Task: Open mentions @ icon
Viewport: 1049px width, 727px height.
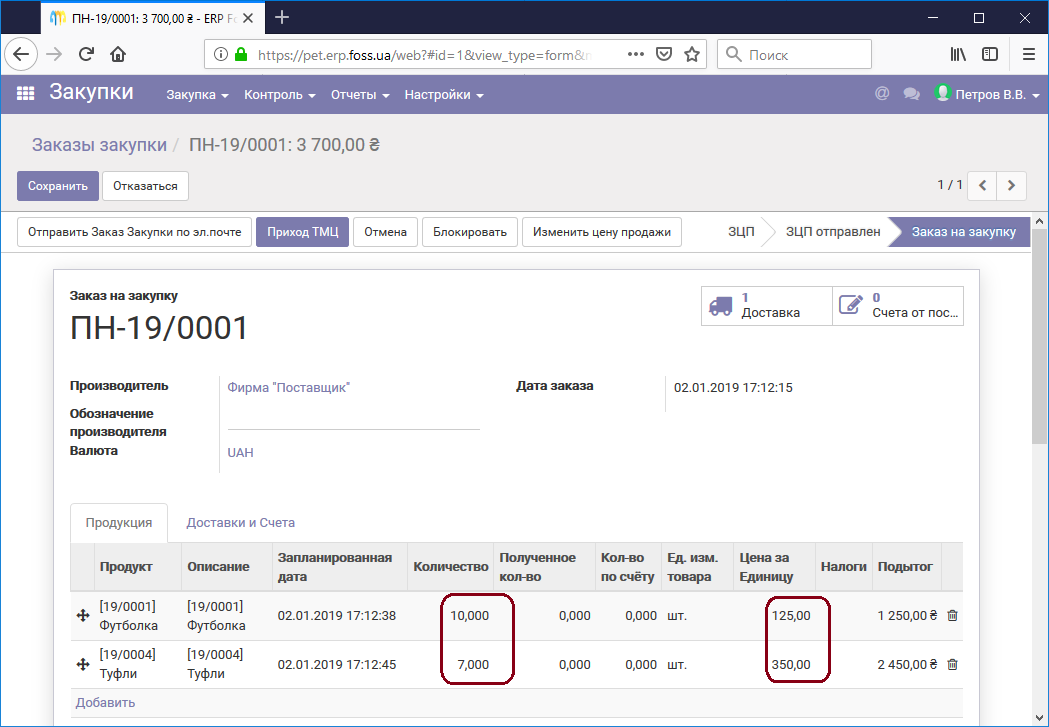Action: 882,94
